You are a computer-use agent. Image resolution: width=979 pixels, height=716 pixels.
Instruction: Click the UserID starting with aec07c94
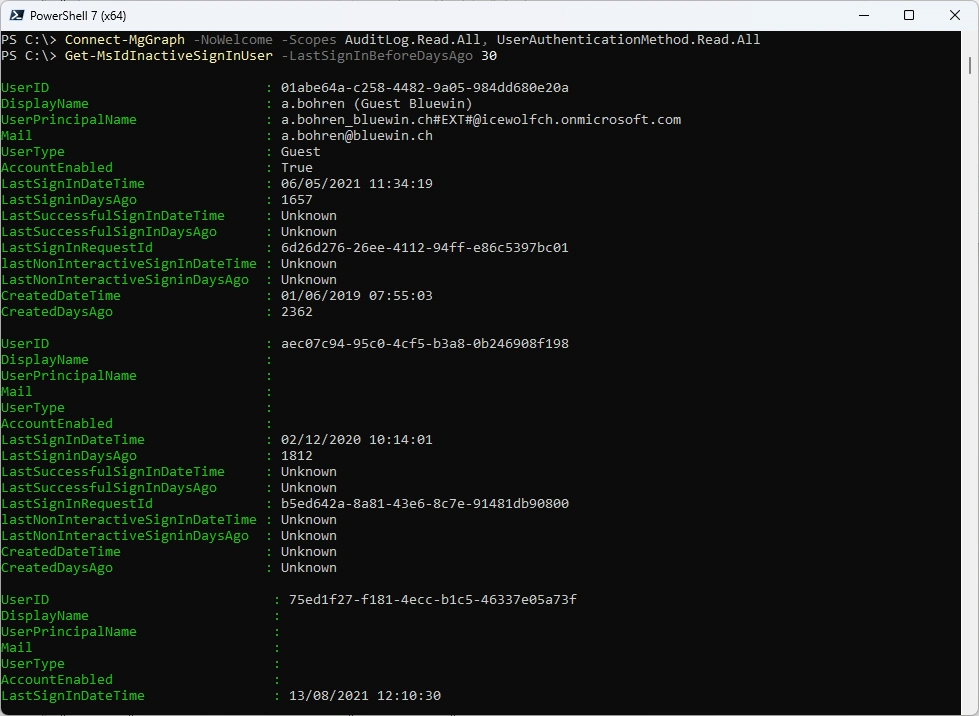point(424,344)
